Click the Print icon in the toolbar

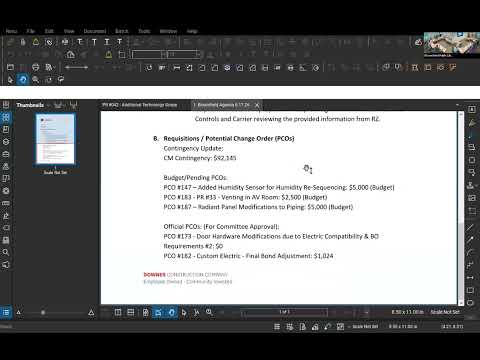click(x=35, y=67)
